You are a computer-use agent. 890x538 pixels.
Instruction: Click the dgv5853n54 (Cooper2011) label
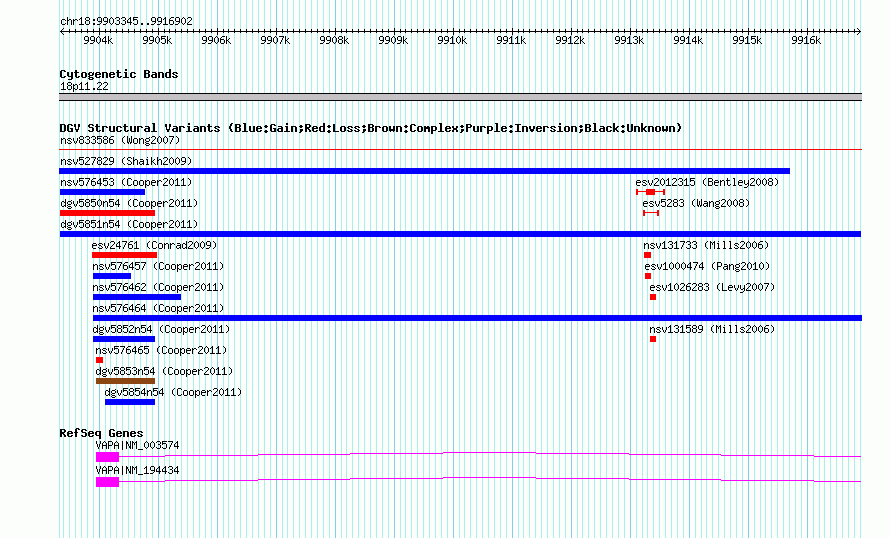[x=165, y=371]
